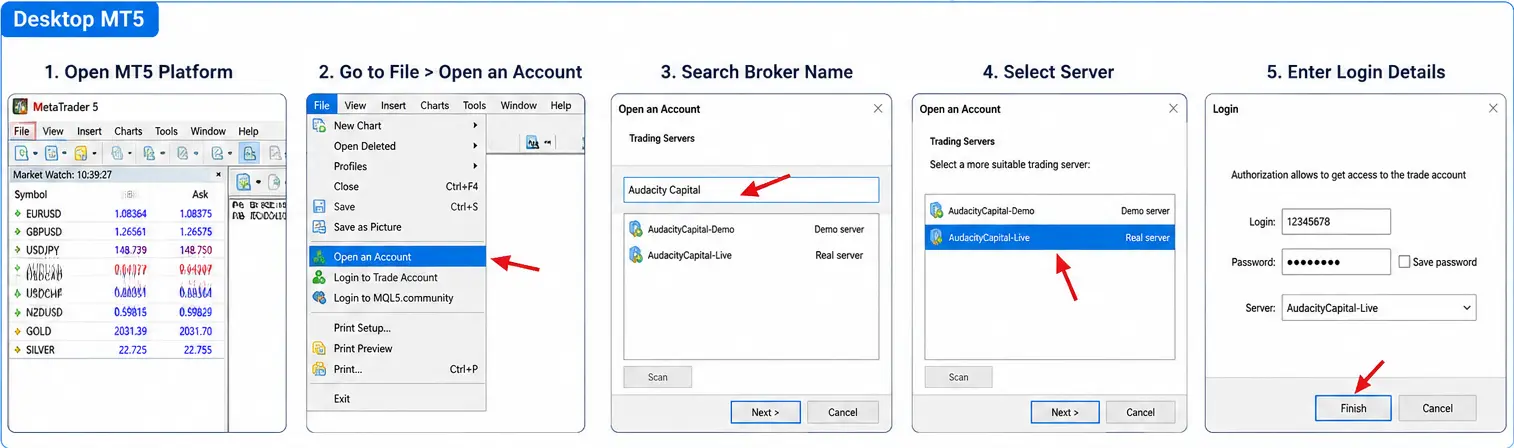Click Scan button in step 4 Select Server dialog
Image resolution: width=1514 pixels, height=448 pixels.
click(958, 377)
